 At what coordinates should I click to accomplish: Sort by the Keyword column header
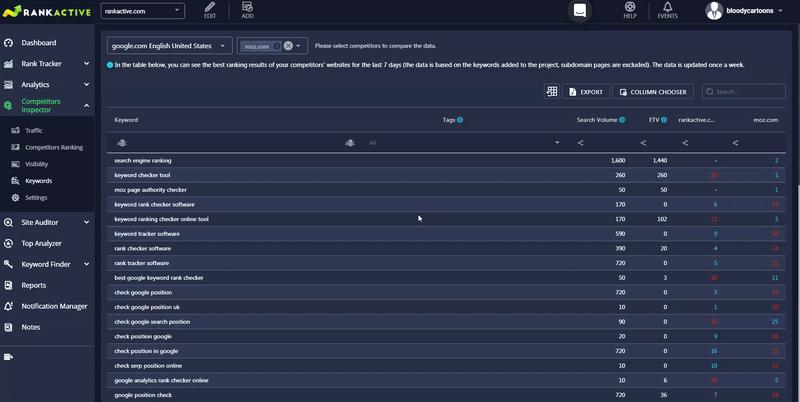click(x=126, y=120)
